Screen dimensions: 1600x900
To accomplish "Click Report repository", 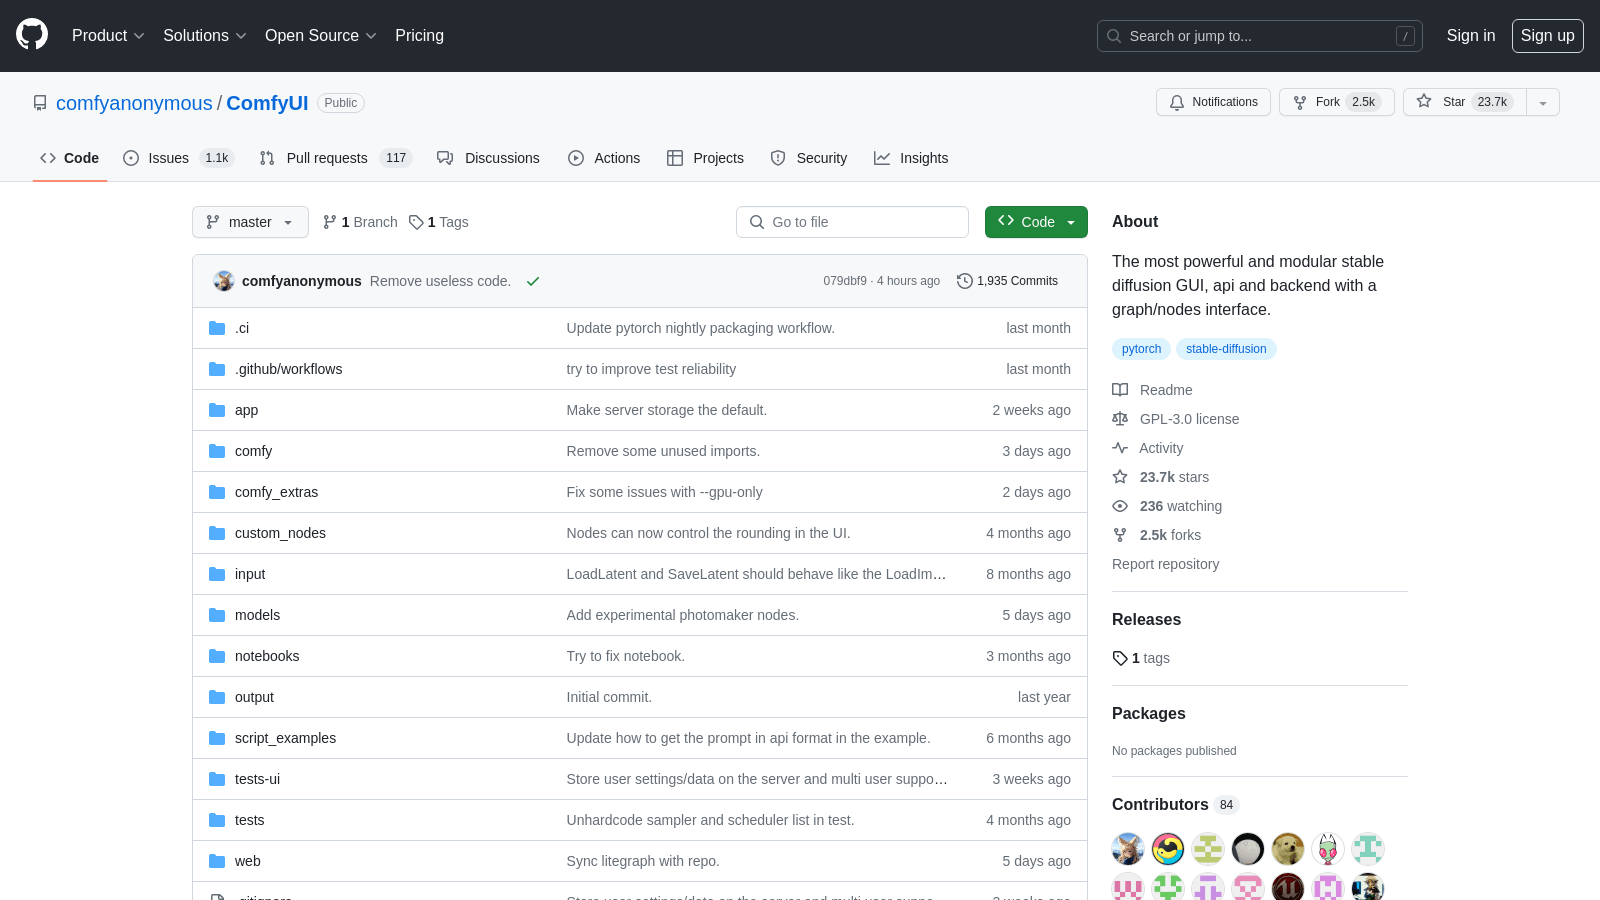I will click(x=1165, y=564).
